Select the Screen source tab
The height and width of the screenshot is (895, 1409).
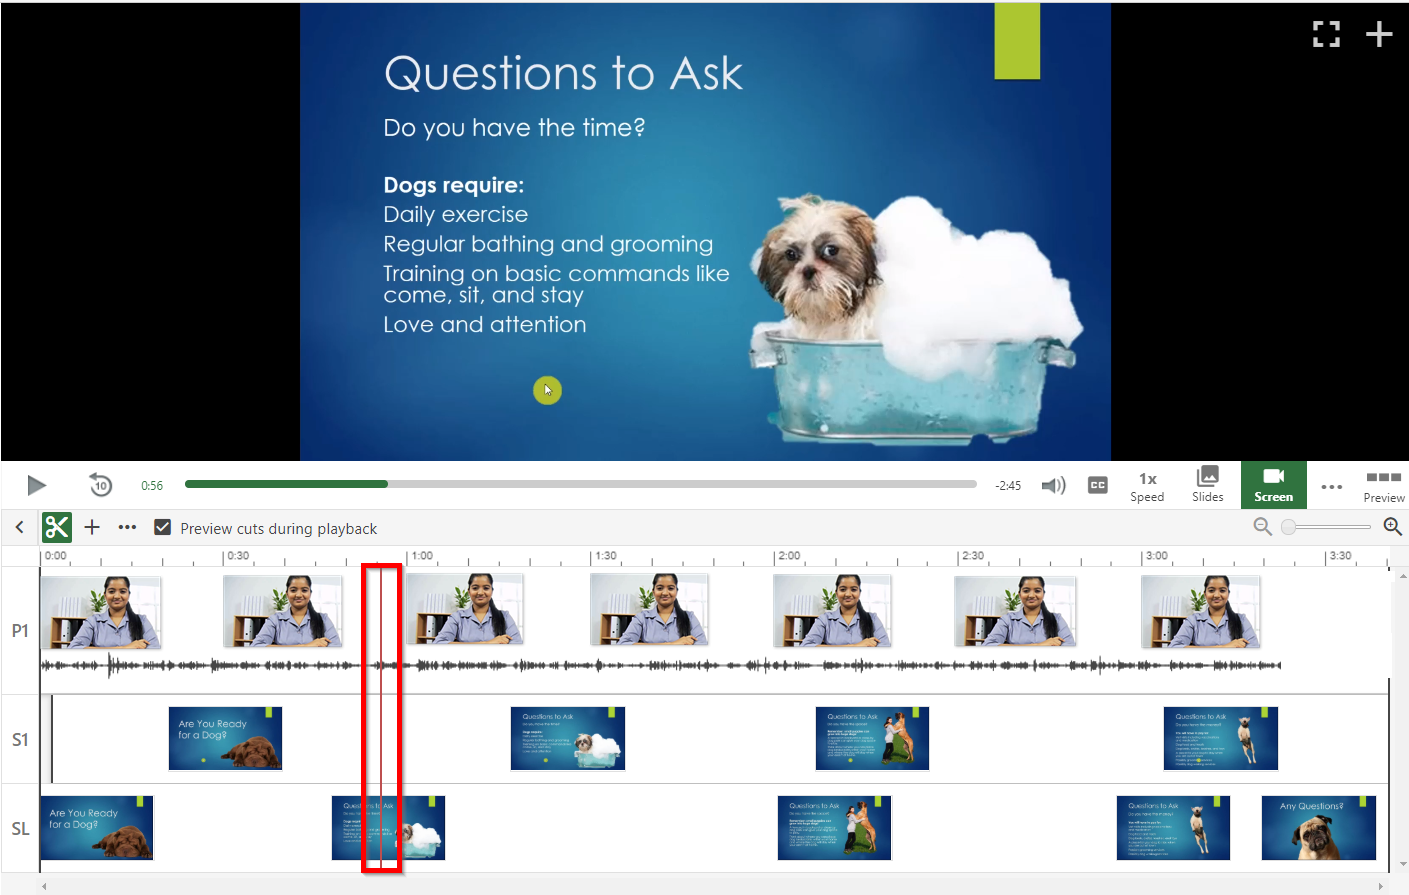coord(1273,485)
